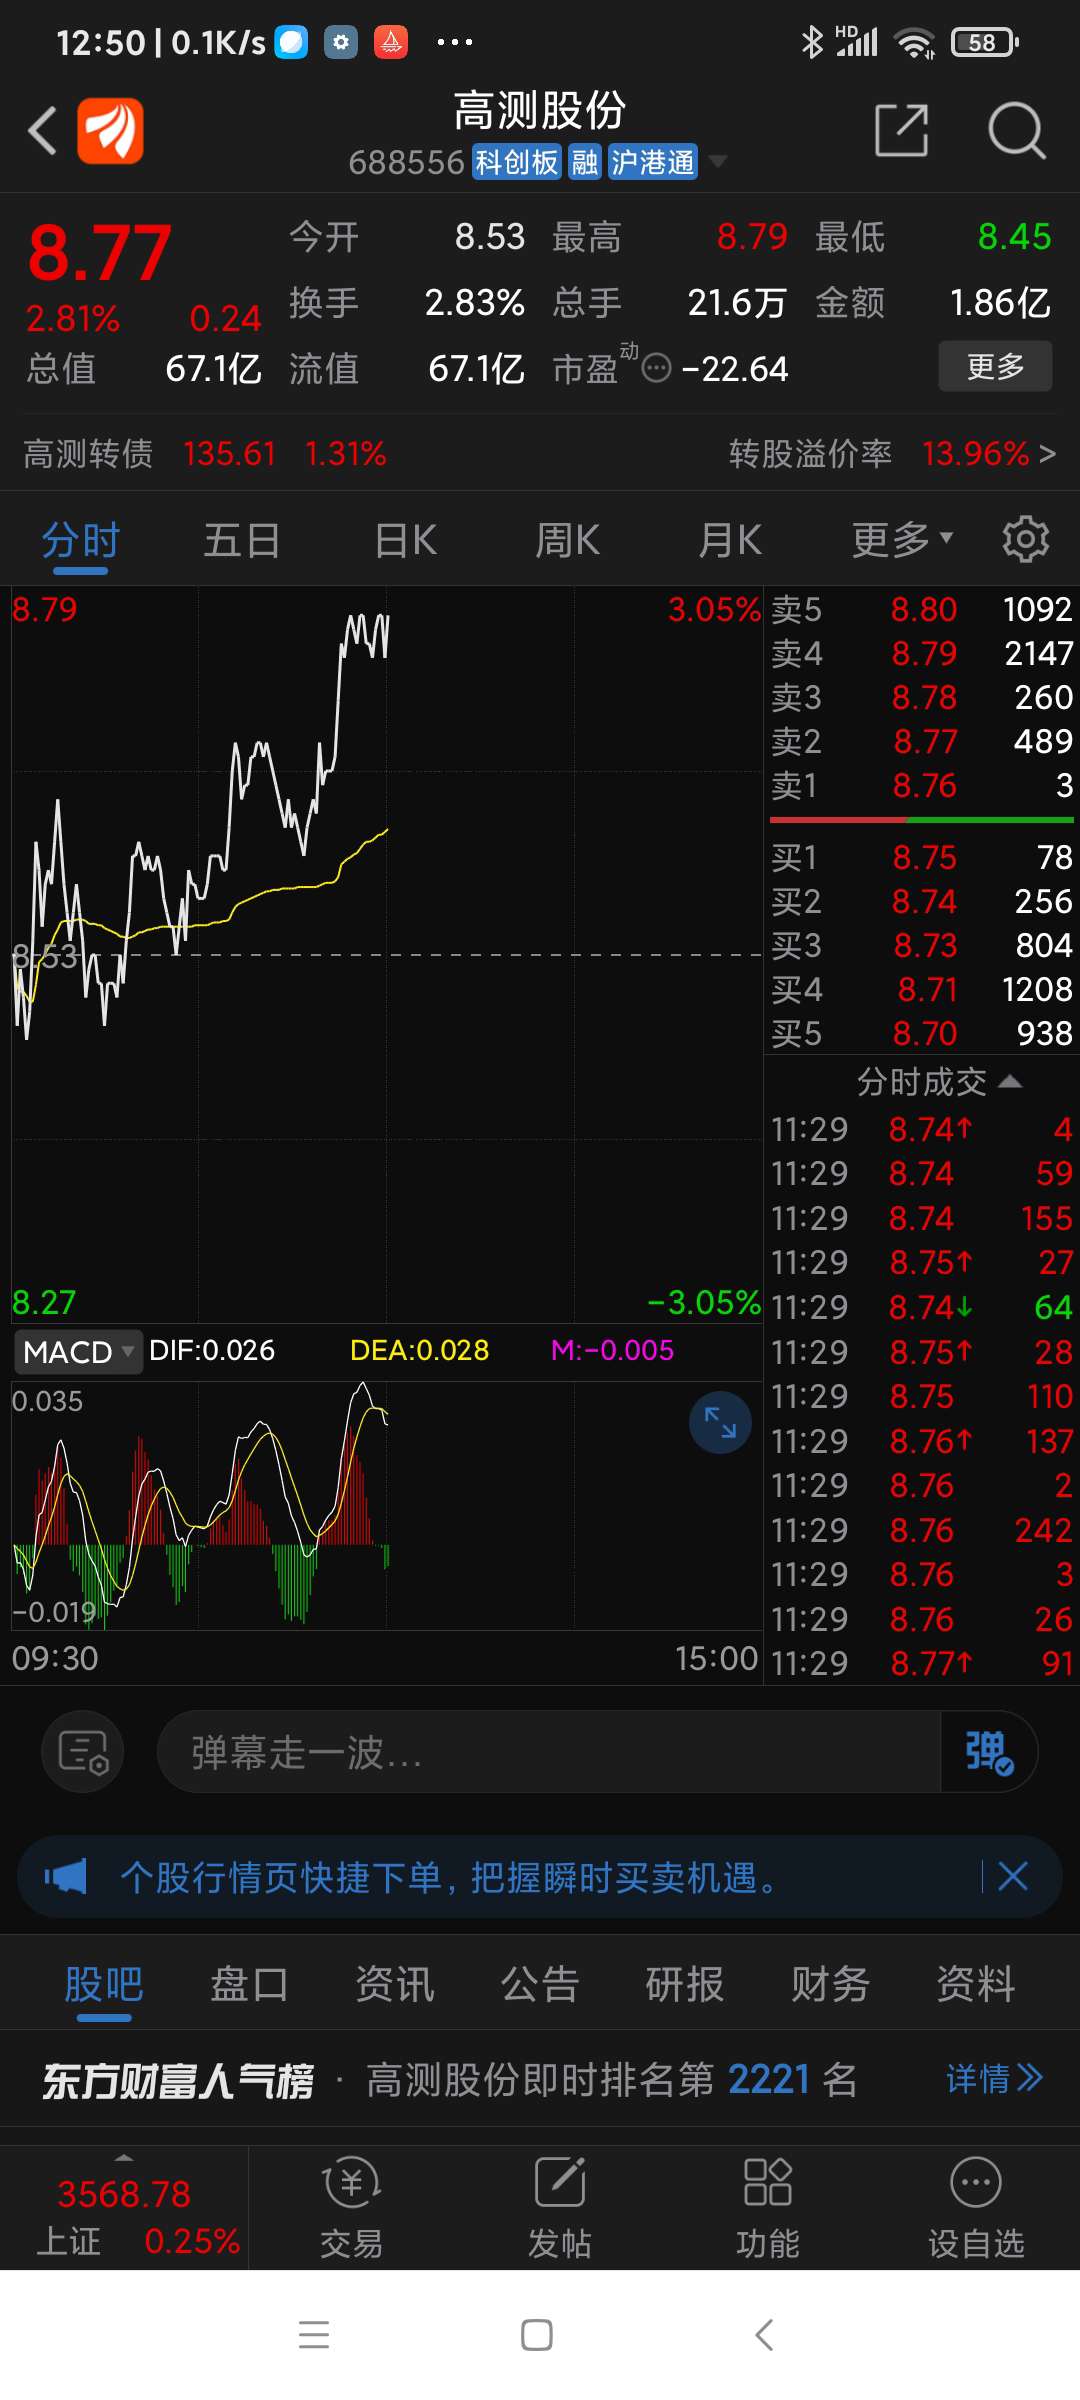
Task: Open 更多 chart period dropdown
Action: [902, 540]
